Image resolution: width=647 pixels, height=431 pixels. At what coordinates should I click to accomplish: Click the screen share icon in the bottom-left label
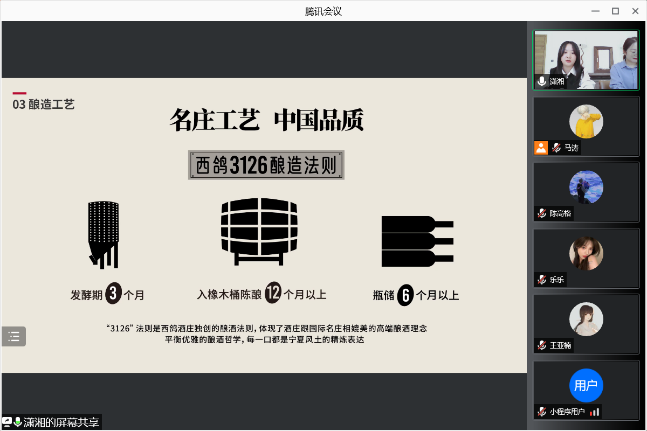click(x=7, y=422)
